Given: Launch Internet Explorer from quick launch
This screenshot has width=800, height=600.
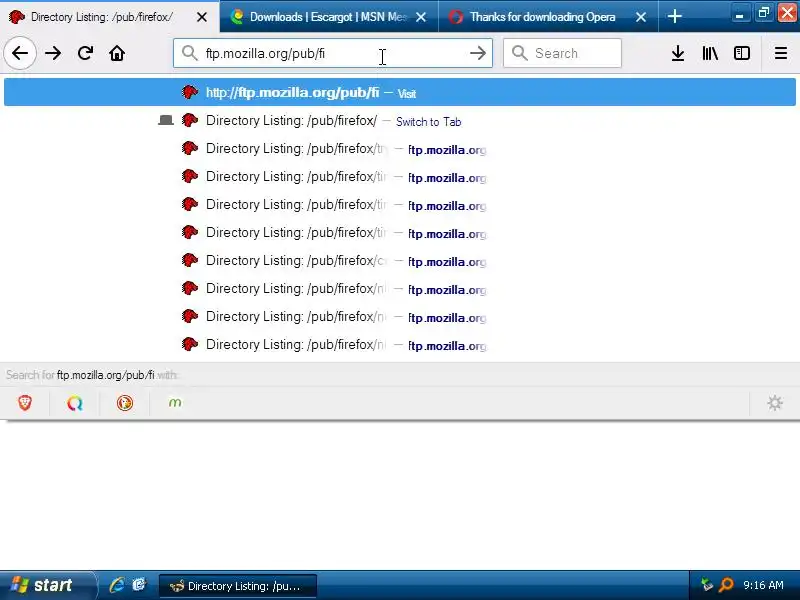Looking at the screenshot, I should (117, 585).
